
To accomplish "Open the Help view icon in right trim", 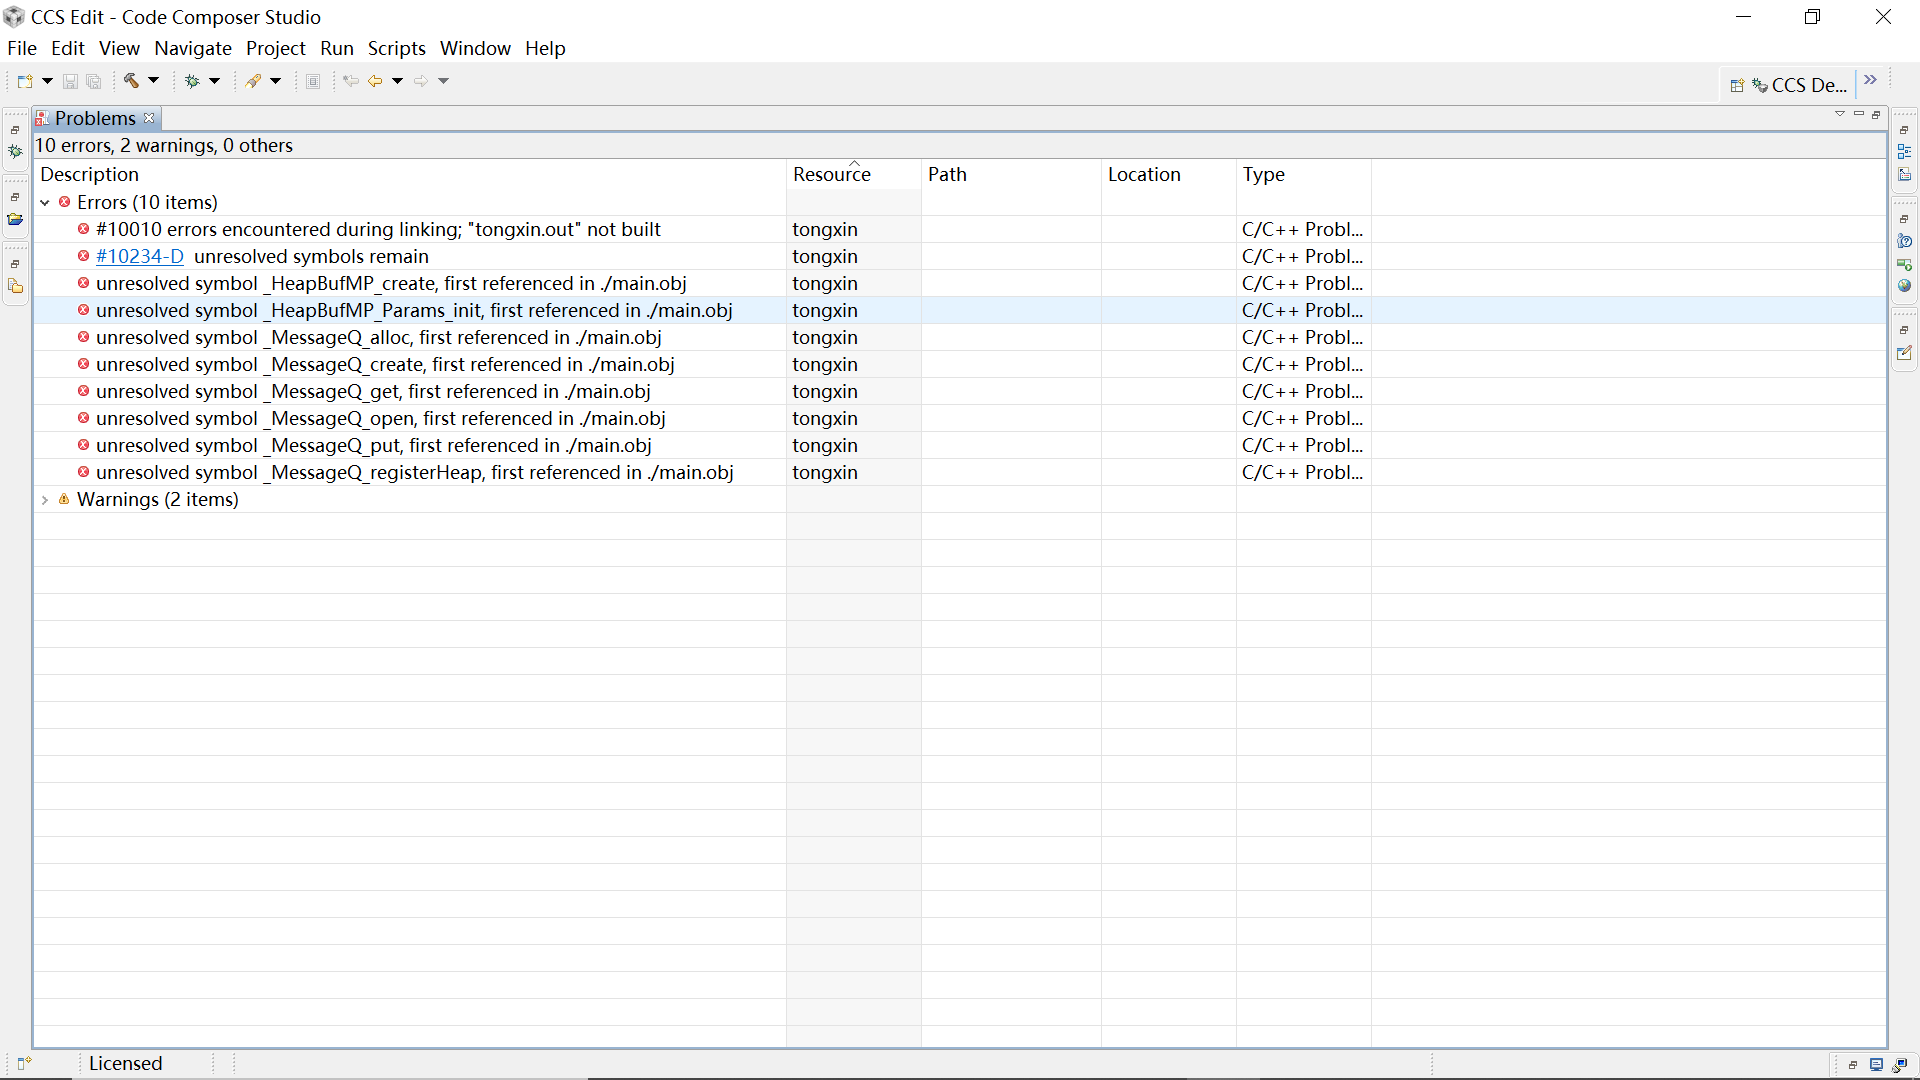I will tap(1904, 241).
